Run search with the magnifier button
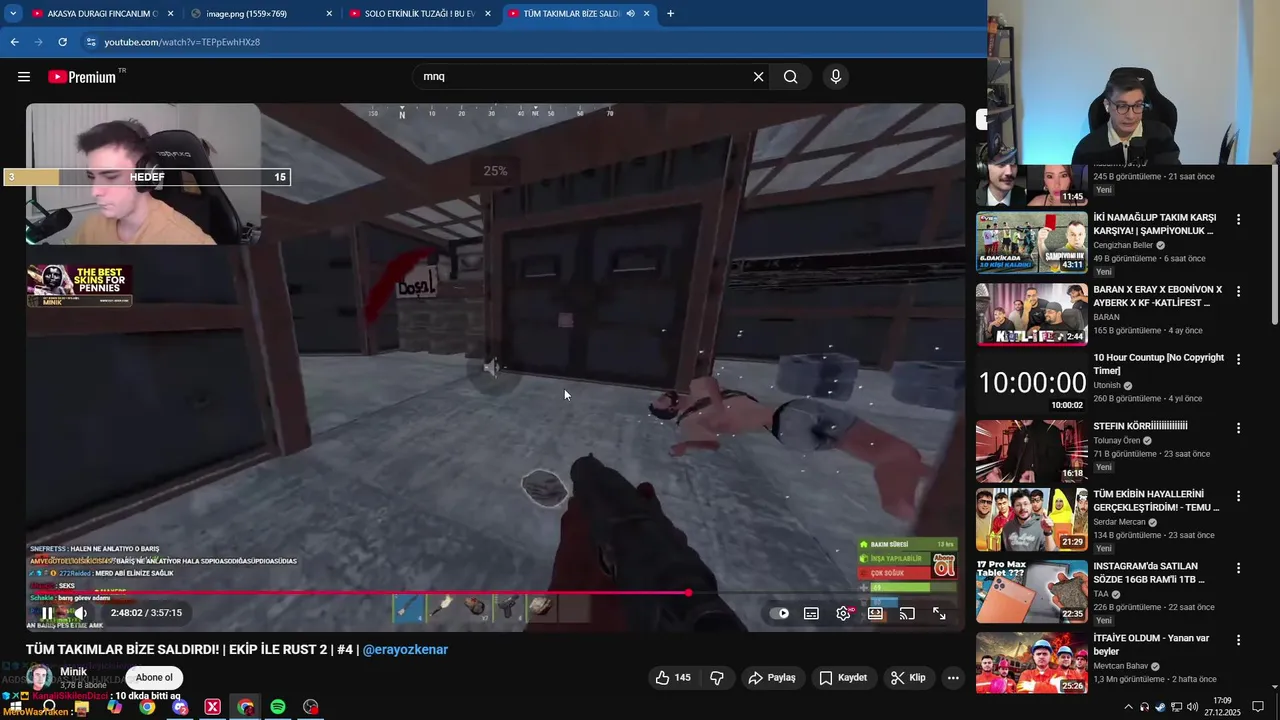 click(791, 77)
